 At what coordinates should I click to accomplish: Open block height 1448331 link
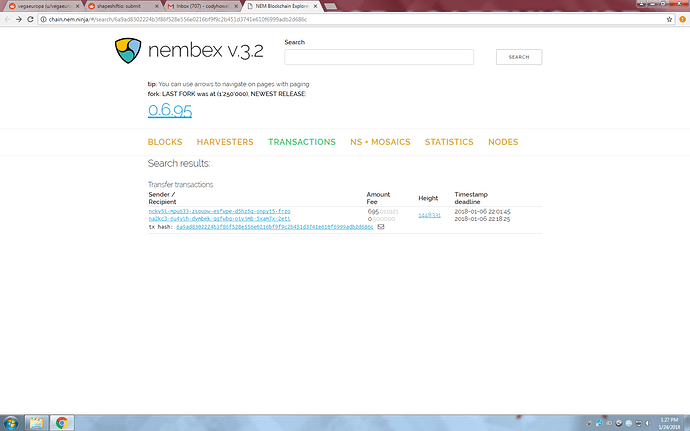click(429, 215)
